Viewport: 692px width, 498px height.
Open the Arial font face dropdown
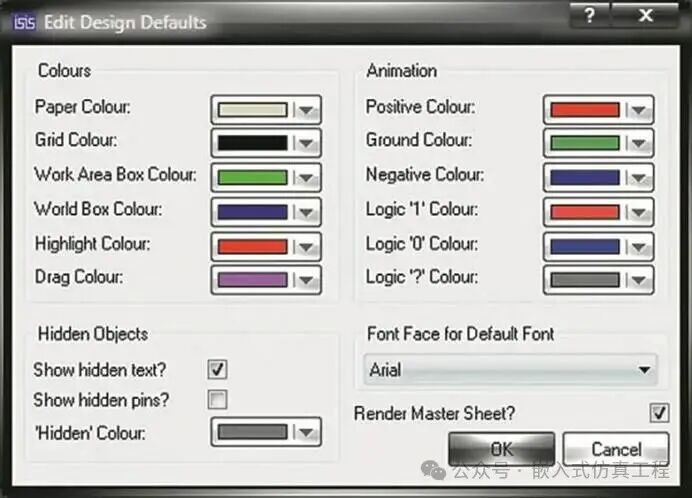tap(511, 370)
